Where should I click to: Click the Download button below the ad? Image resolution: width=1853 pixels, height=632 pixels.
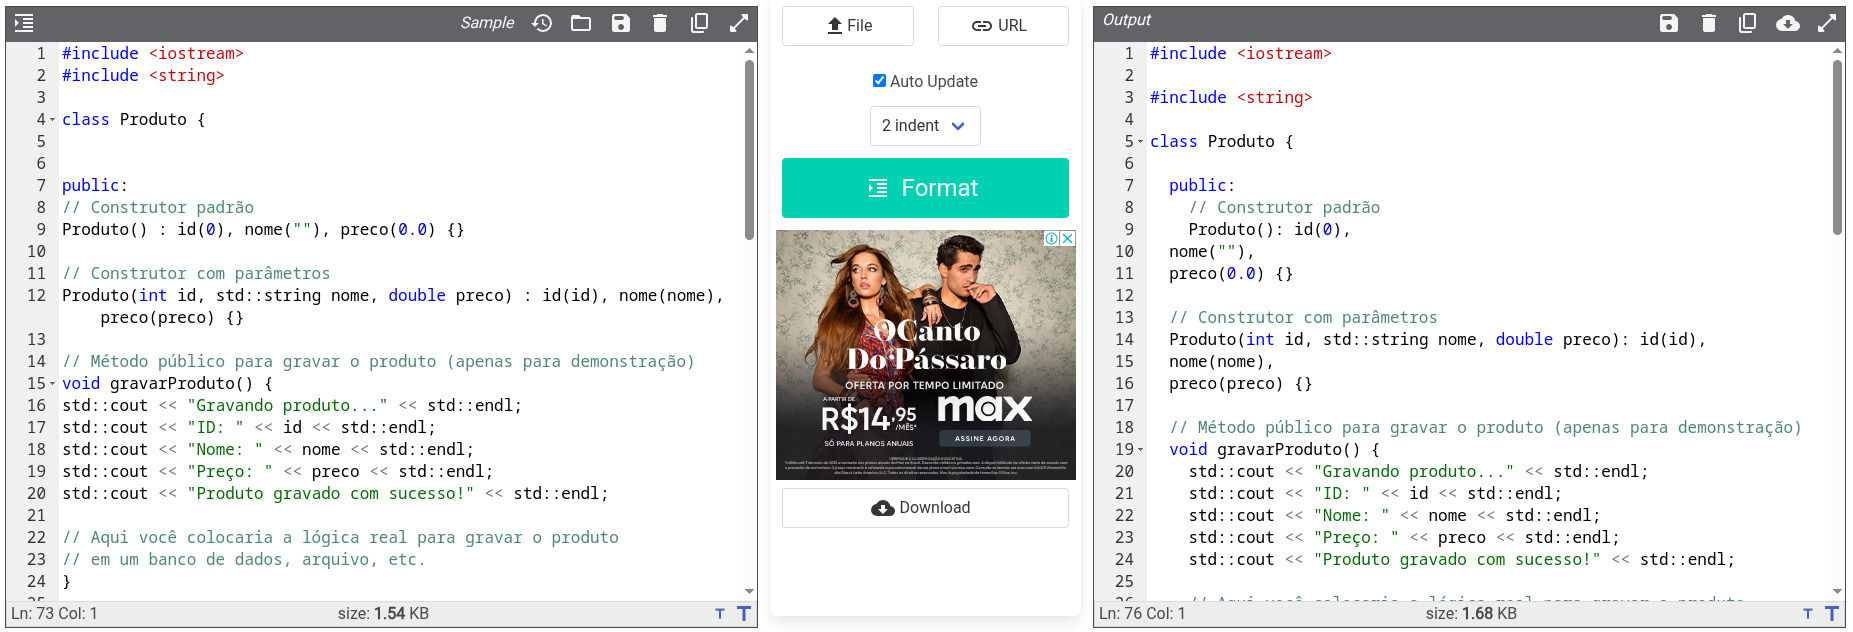click(x=924, y=508)
